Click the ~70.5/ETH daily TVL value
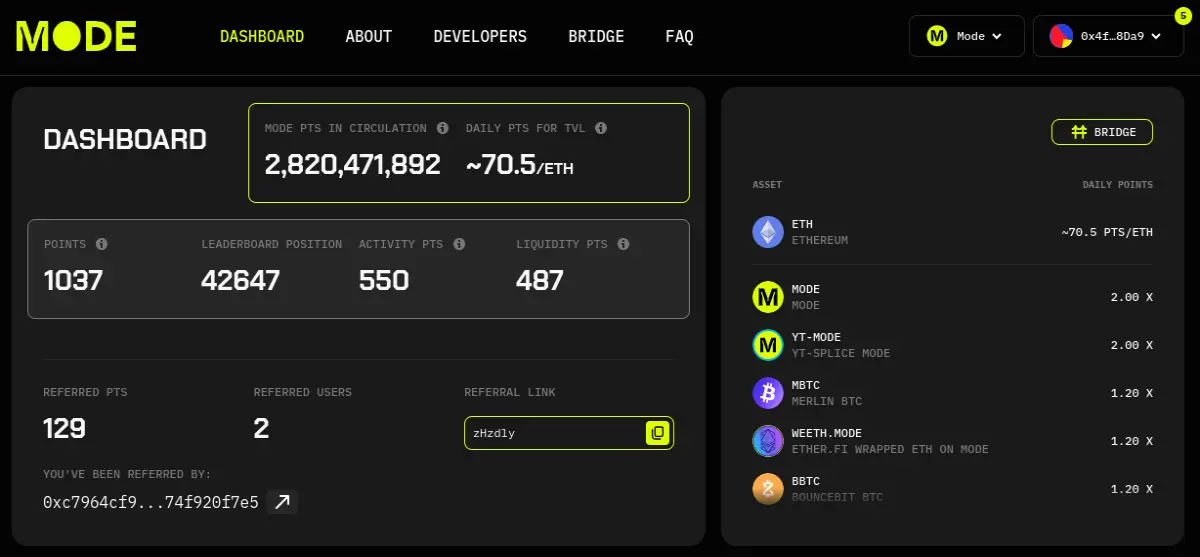The width and height of the screenshot is (1200, 557). click(520, 165)
